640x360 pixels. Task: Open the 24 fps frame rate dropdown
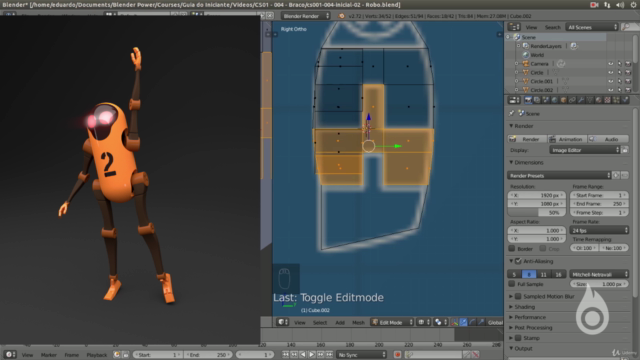pos(599,230)
